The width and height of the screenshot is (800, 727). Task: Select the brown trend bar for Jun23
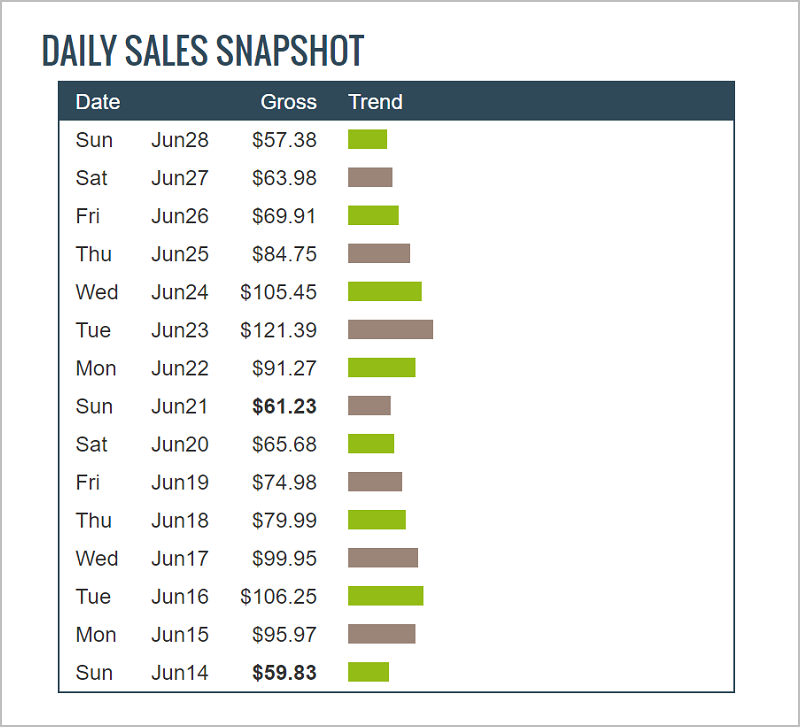[390, 330]
